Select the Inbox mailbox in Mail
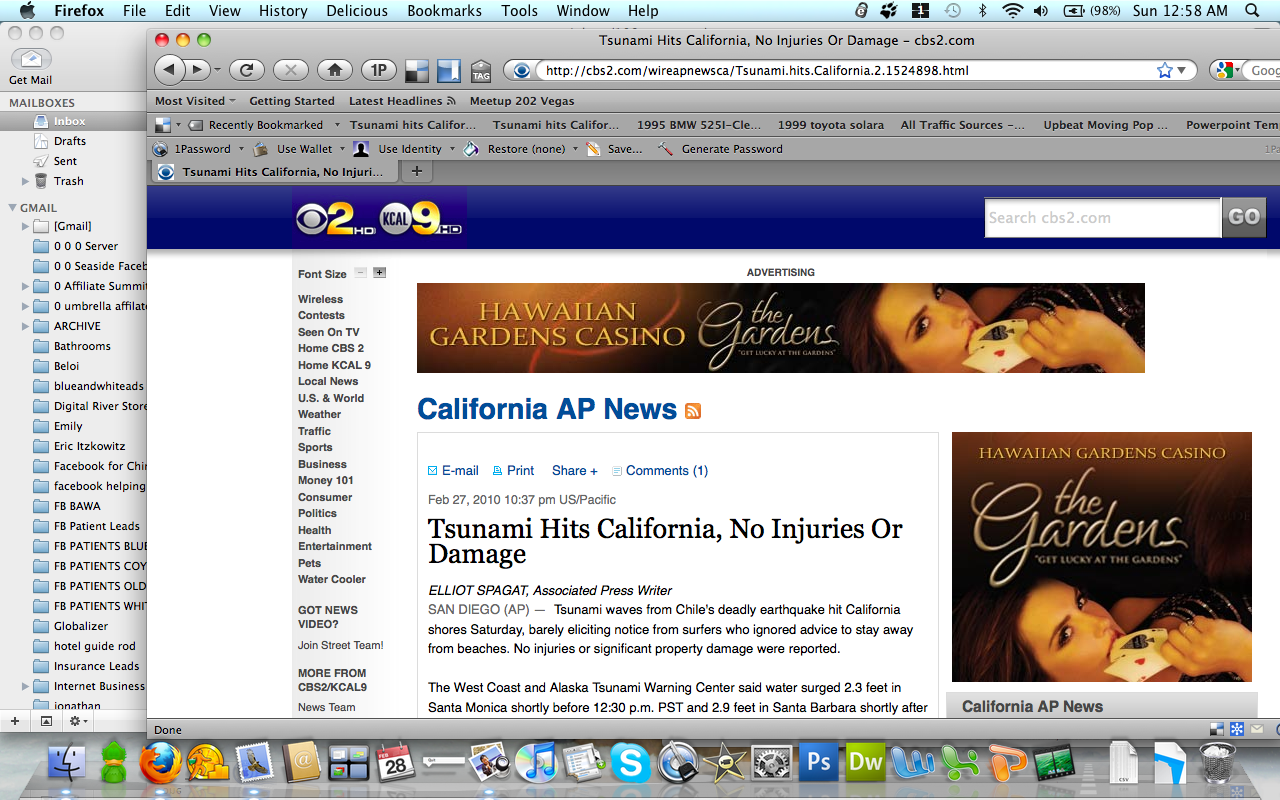Screen dimensions: 1280x800 click(73, 121)
